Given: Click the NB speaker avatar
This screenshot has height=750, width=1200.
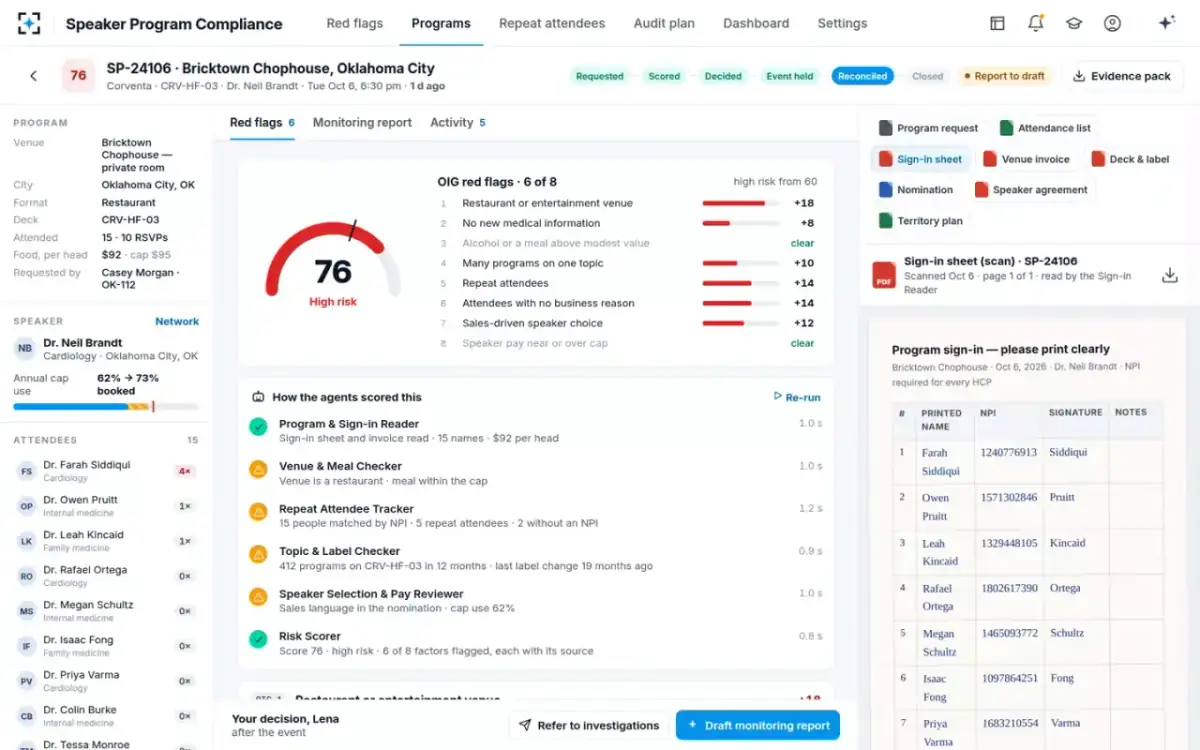Looking at the screenshot, I should coord(25,349).
